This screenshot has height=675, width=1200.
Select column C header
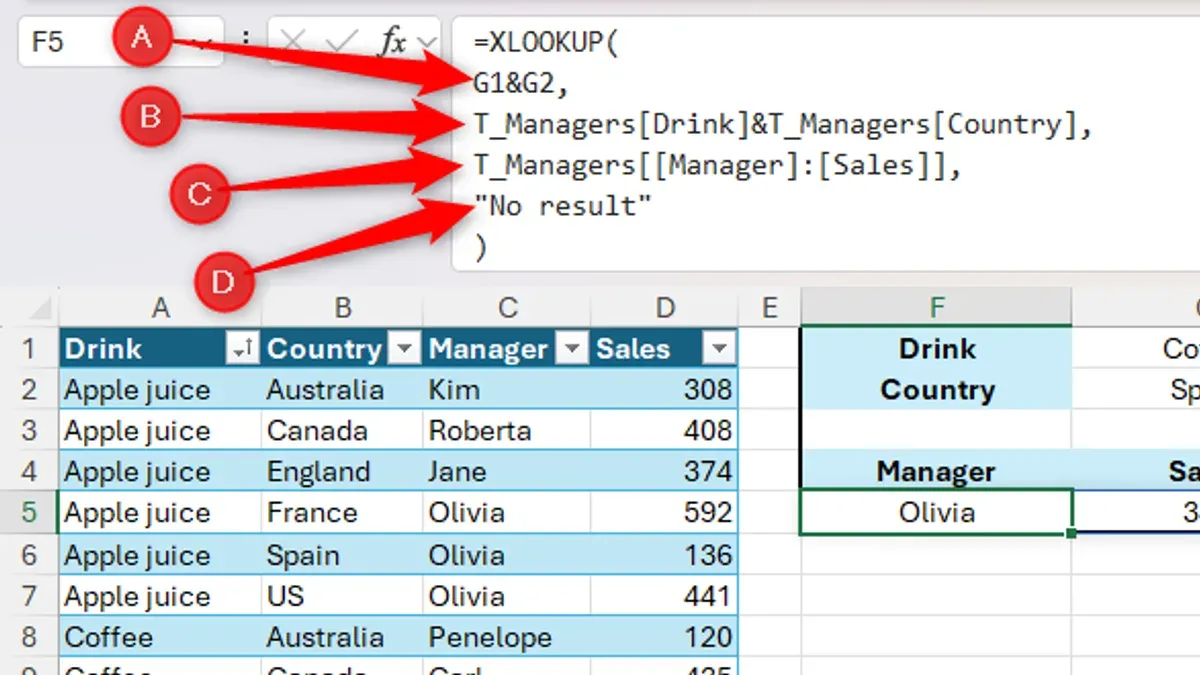tap(507, 308)
